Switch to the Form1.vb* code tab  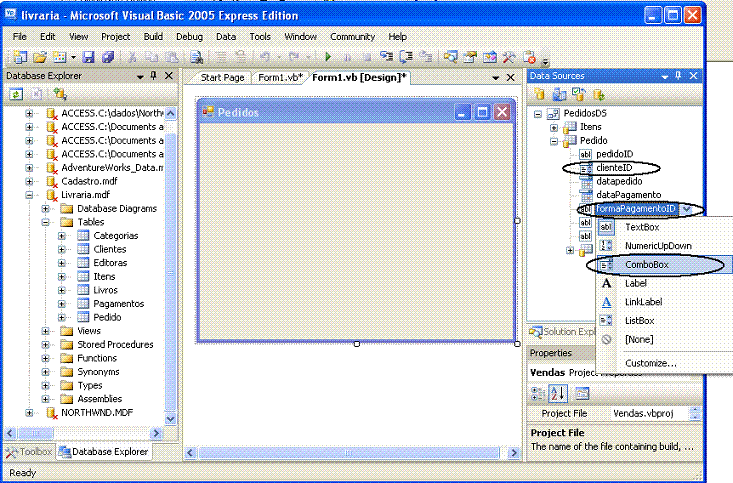click(280, 78)
